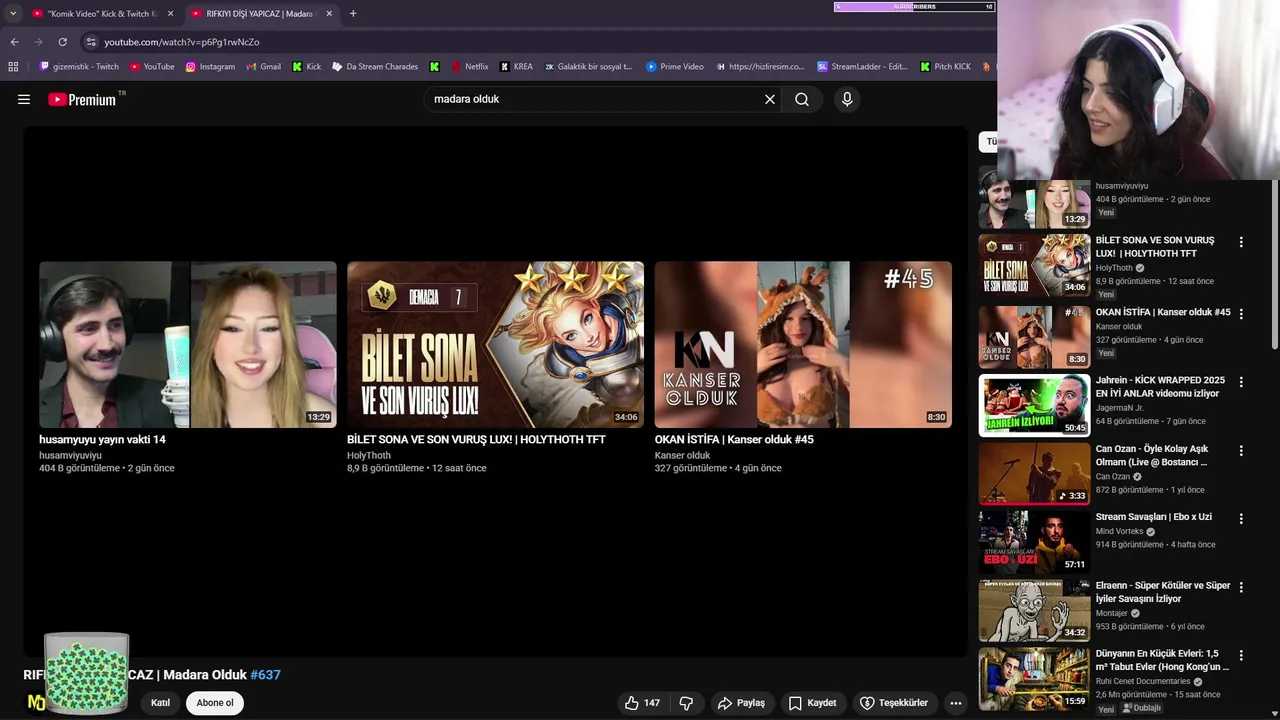
Task: Open options for Dünyanın En Küçük Evleri
Action: point(1241,655)
